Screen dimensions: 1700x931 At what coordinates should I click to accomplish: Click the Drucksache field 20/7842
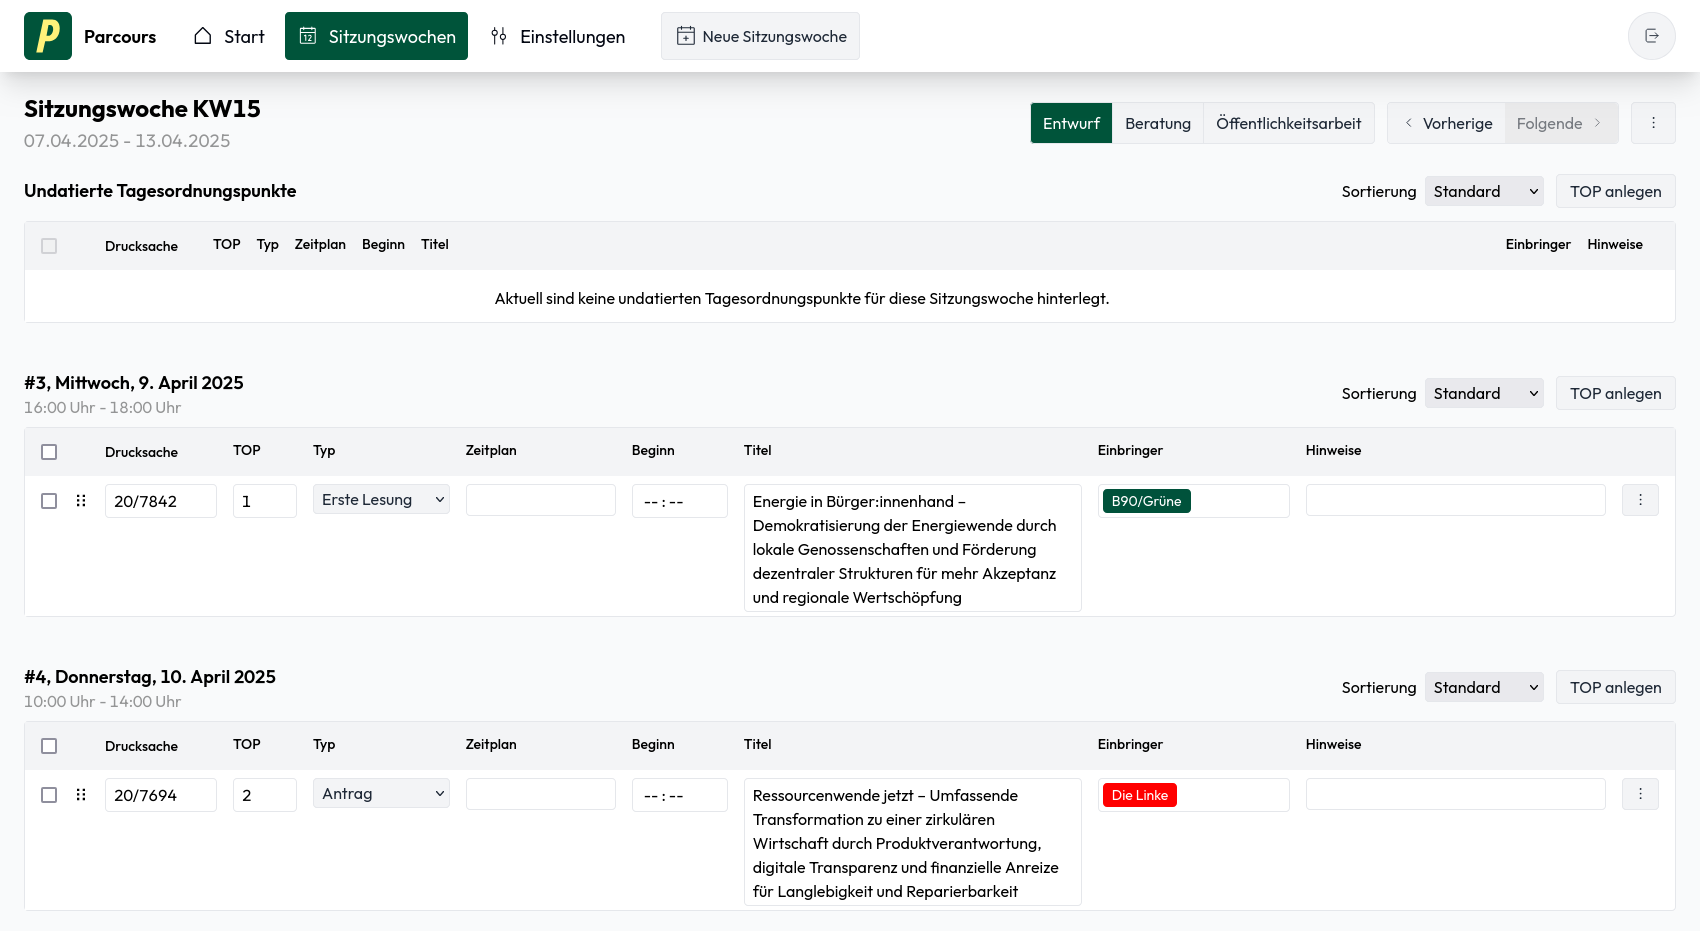(161, 501)
